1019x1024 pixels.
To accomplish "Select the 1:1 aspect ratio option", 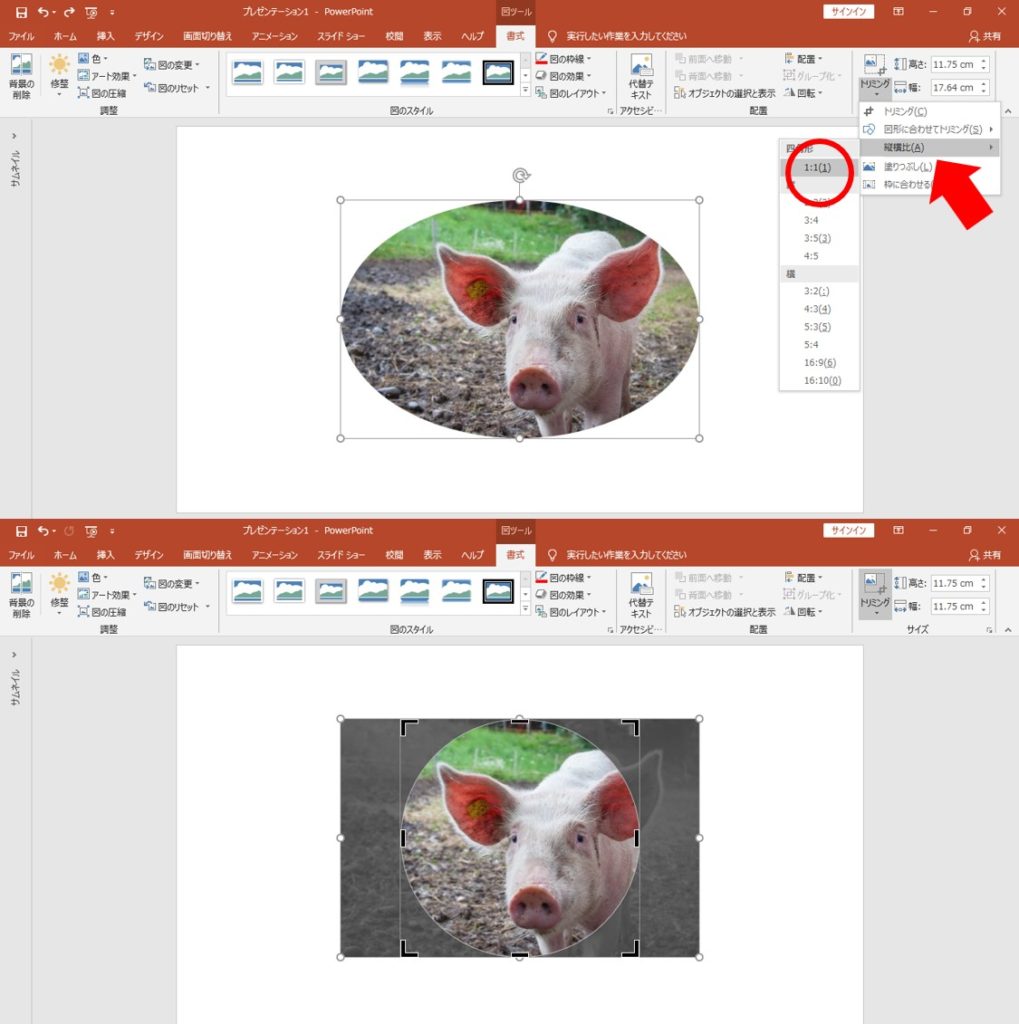I will (817, 167).
